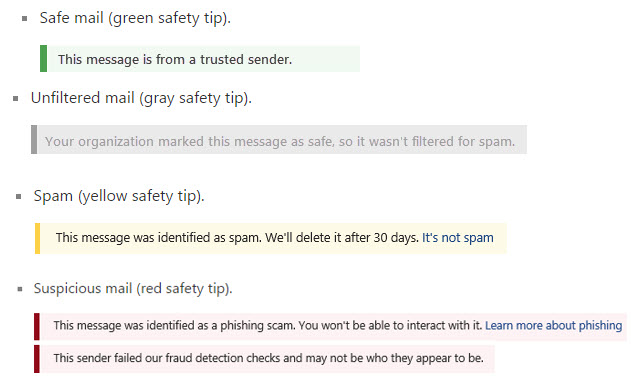Open "Learn more about phishing" link

click(x=553, y=325)
